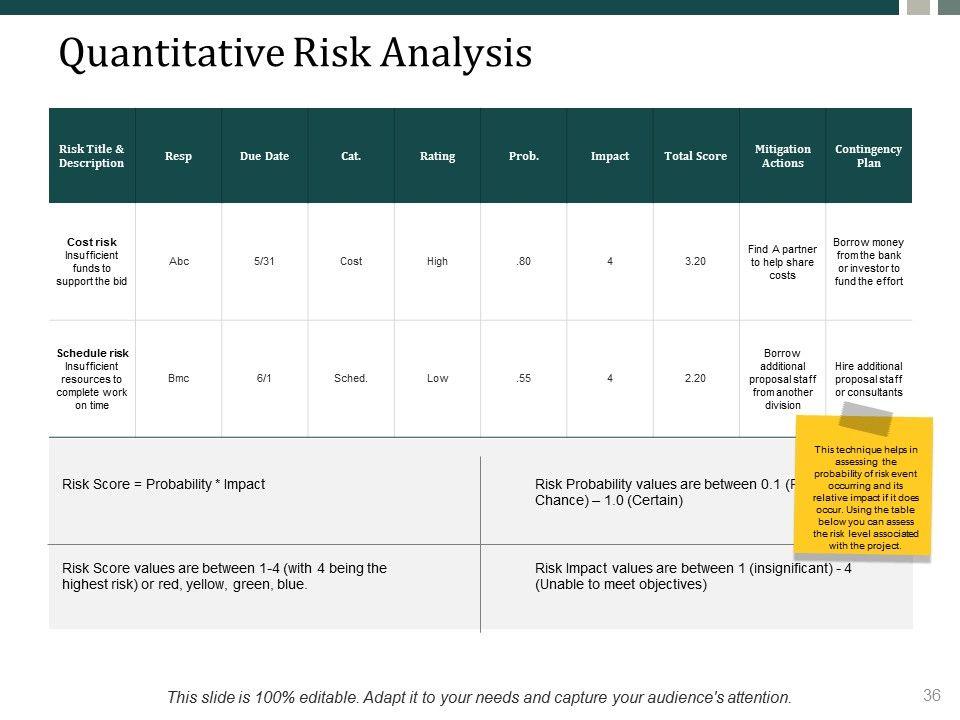Click 'Risk Score = Probability * Impact' text
The height and width of the screenshot is (720, 960).
click(164, 485)
